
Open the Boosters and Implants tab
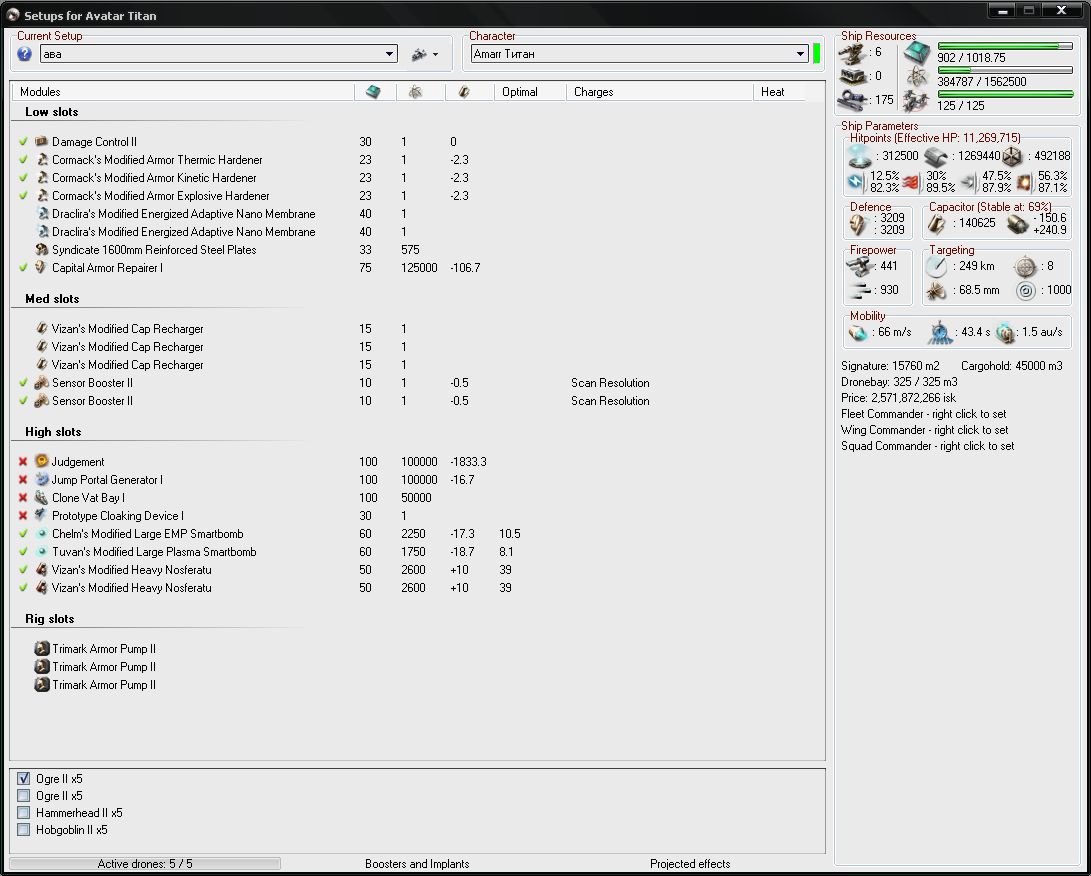[417, 863]
